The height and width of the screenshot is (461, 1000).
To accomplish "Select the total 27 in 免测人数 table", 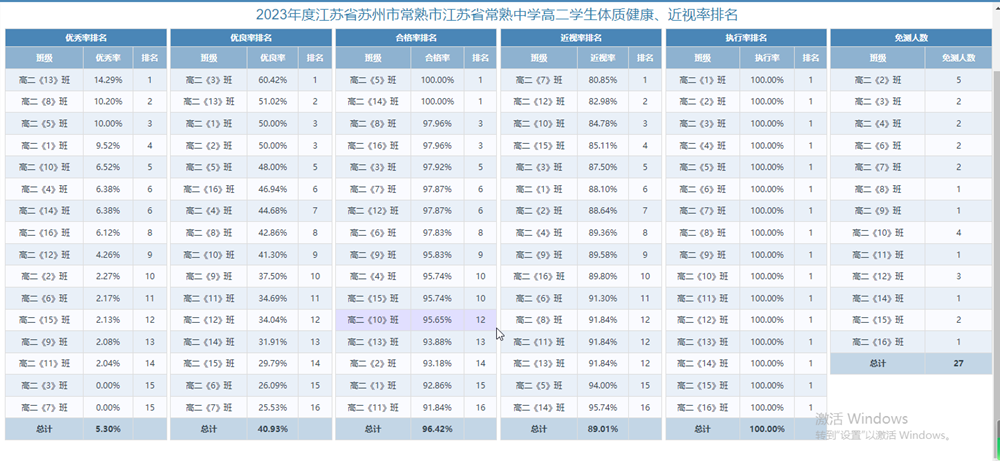I will [959, 363].
